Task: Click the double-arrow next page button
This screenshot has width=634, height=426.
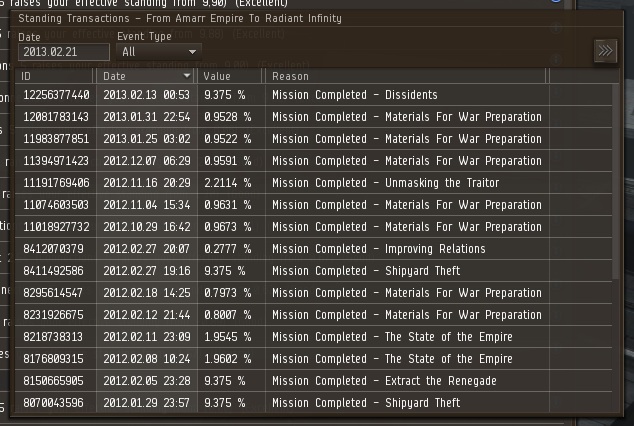Action: [604, 51]
